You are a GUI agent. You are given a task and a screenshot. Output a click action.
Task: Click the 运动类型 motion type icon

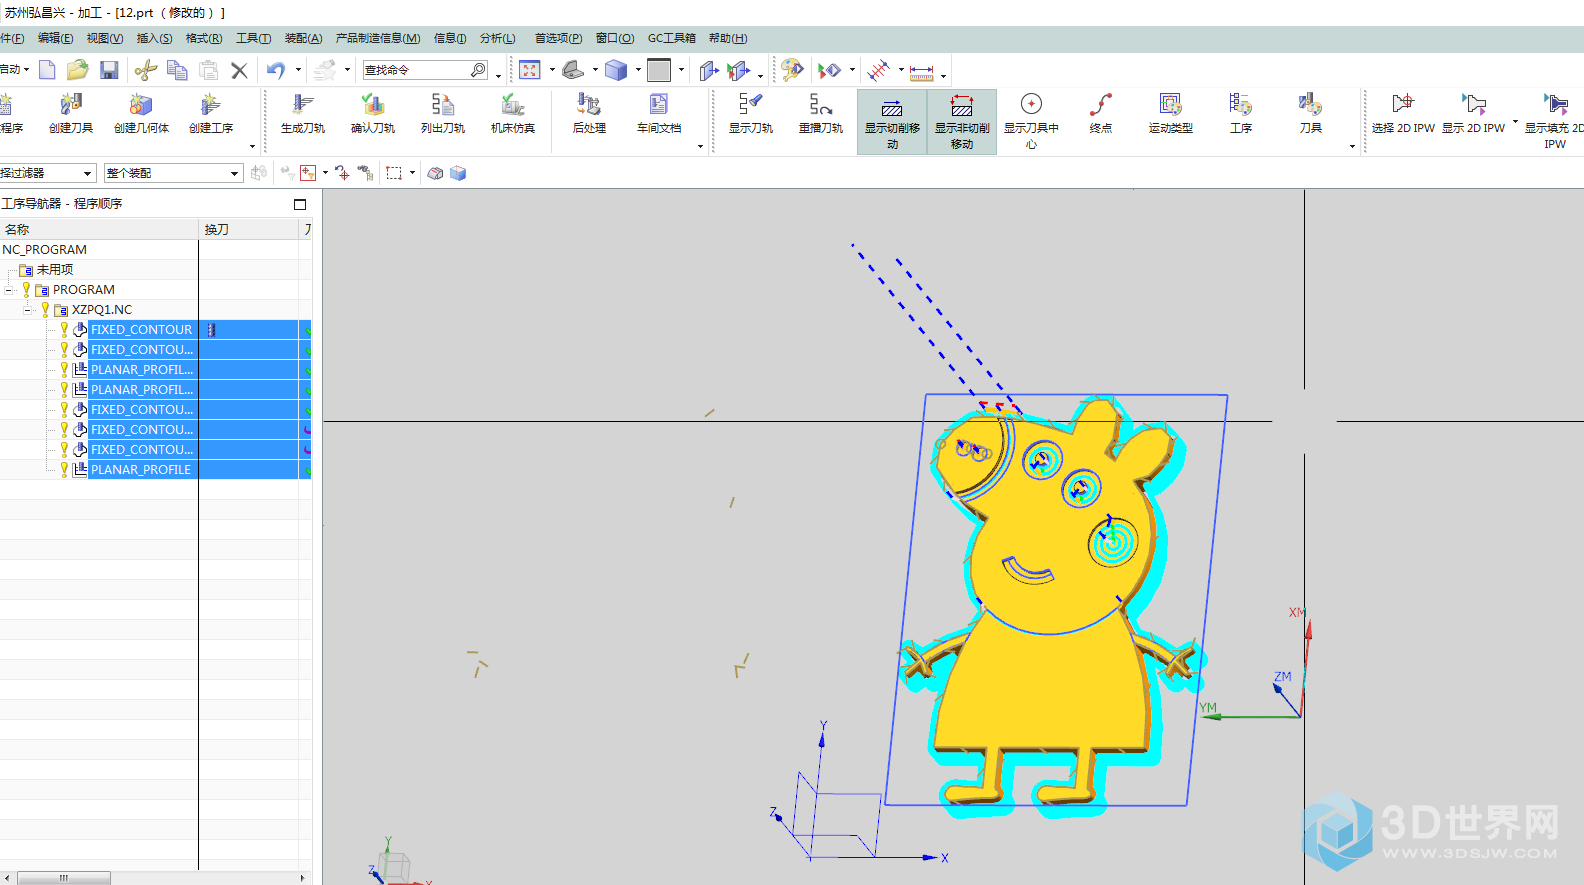tap(1171, 114)
